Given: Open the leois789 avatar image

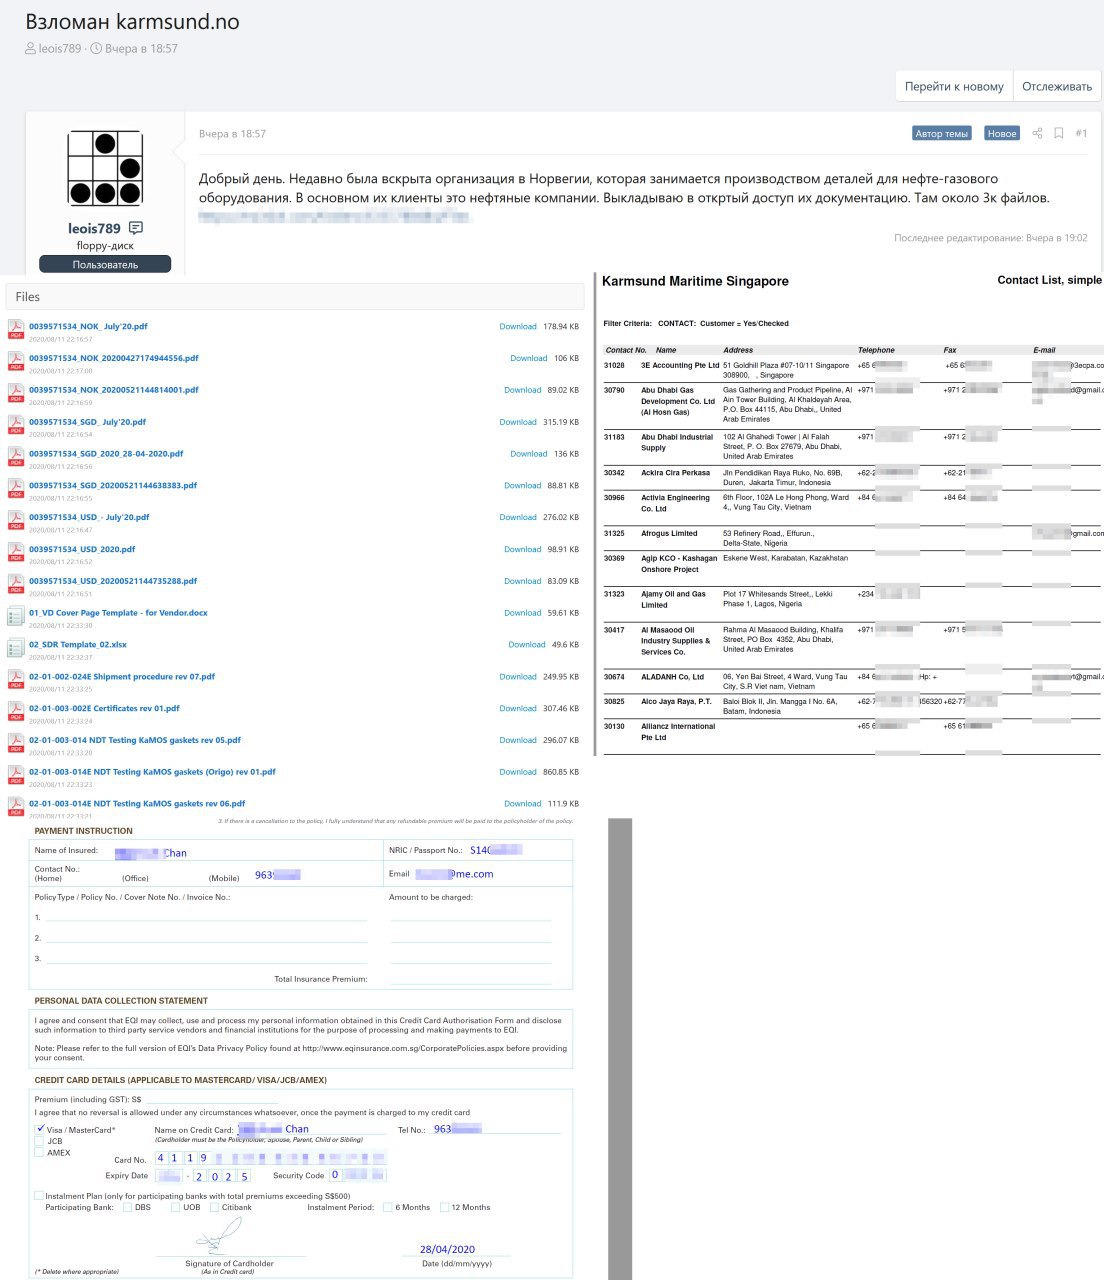Looking at the screenshot, I should coord(105,169).
